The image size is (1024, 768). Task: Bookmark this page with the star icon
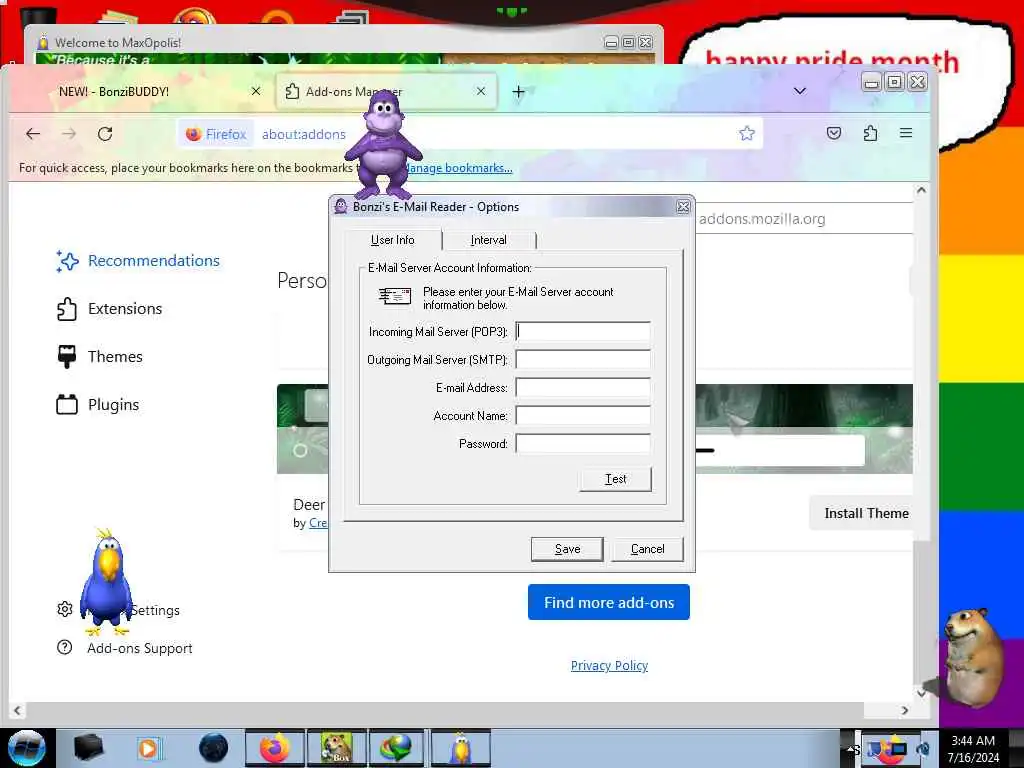click(747, 133)
